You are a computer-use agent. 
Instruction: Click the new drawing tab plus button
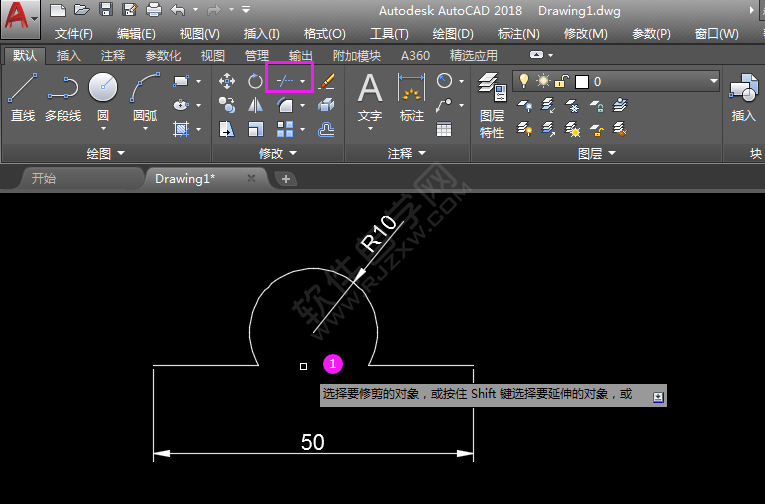286,178
